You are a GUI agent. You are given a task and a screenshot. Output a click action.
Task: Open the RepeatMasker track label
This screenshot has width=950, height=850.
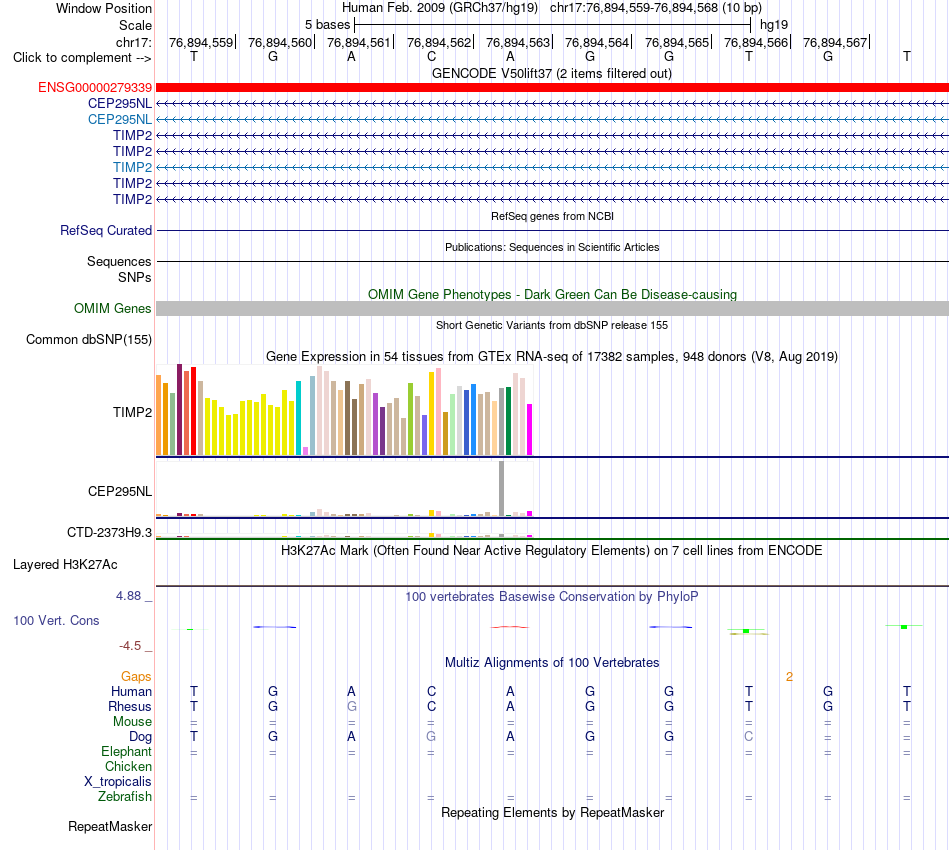click(110, 826)
